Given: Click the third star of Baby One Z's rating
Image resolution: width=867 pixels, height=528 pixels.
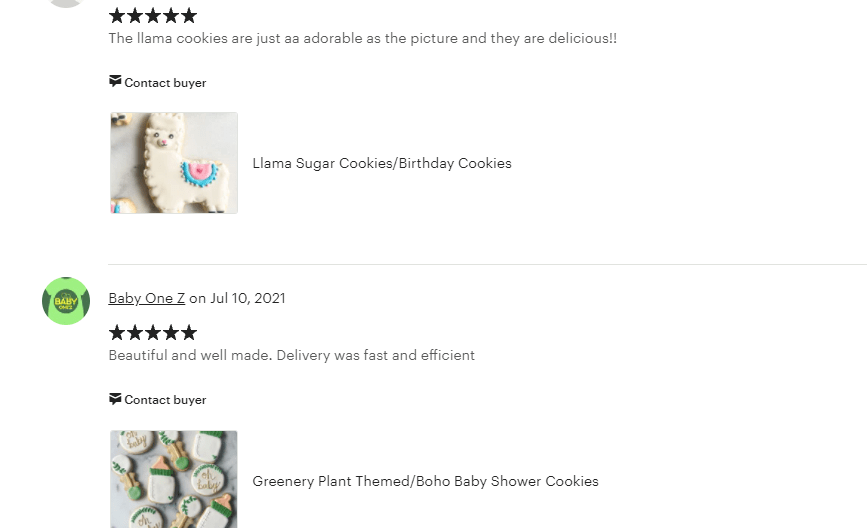Looking at the screenshot, I should (153, 333).
